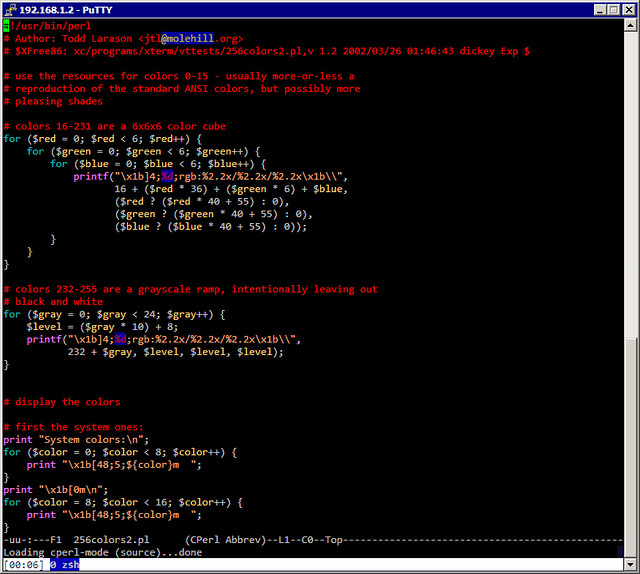The height and width of the screenshot is (574, 640).
Task: Close the PuTTY window
Action: tap(629, 10)
